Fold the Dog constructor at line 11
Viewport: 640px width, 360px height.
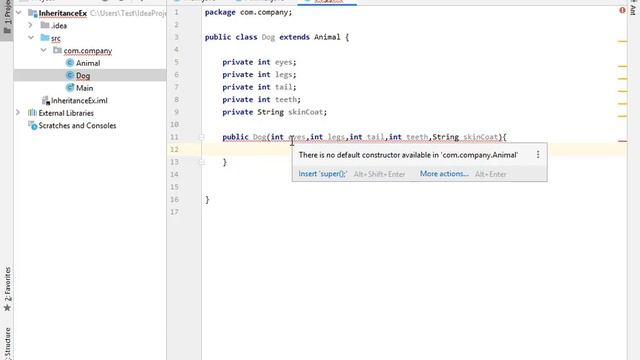click(202, 137)
